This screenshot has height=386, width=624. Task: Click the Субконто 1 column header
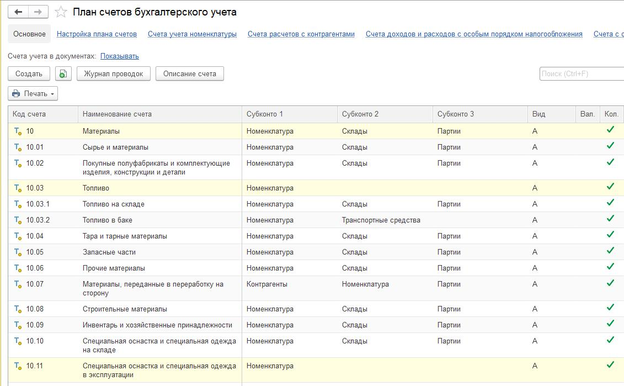(x=290, y=114)
